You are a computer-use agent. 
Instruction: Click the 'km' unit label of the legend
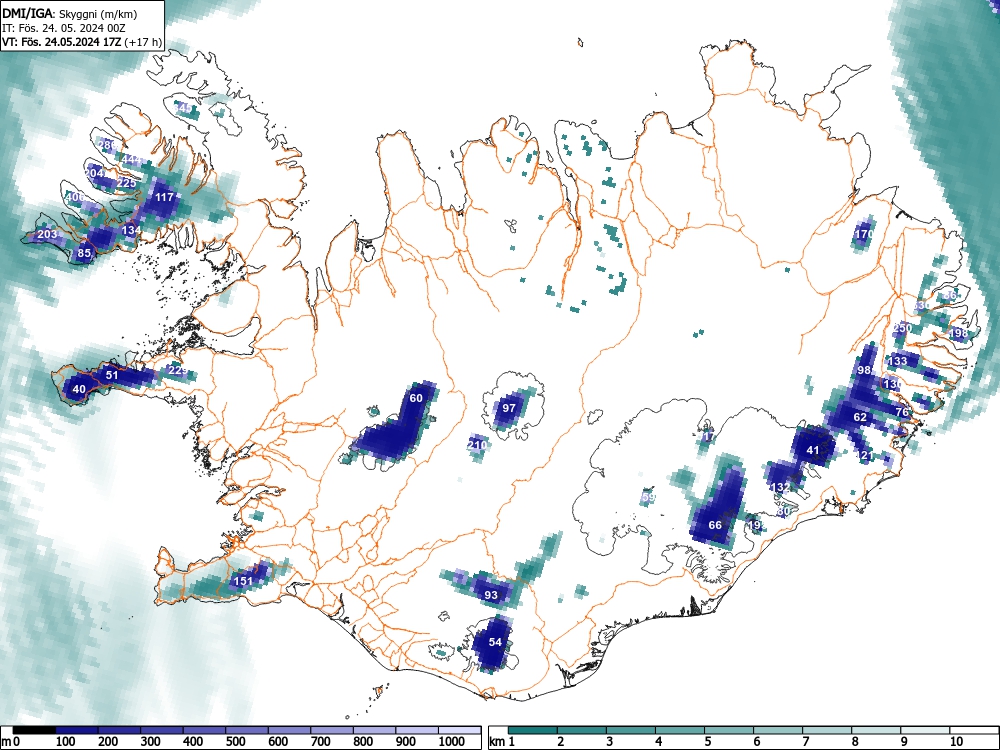coord(497,742)
